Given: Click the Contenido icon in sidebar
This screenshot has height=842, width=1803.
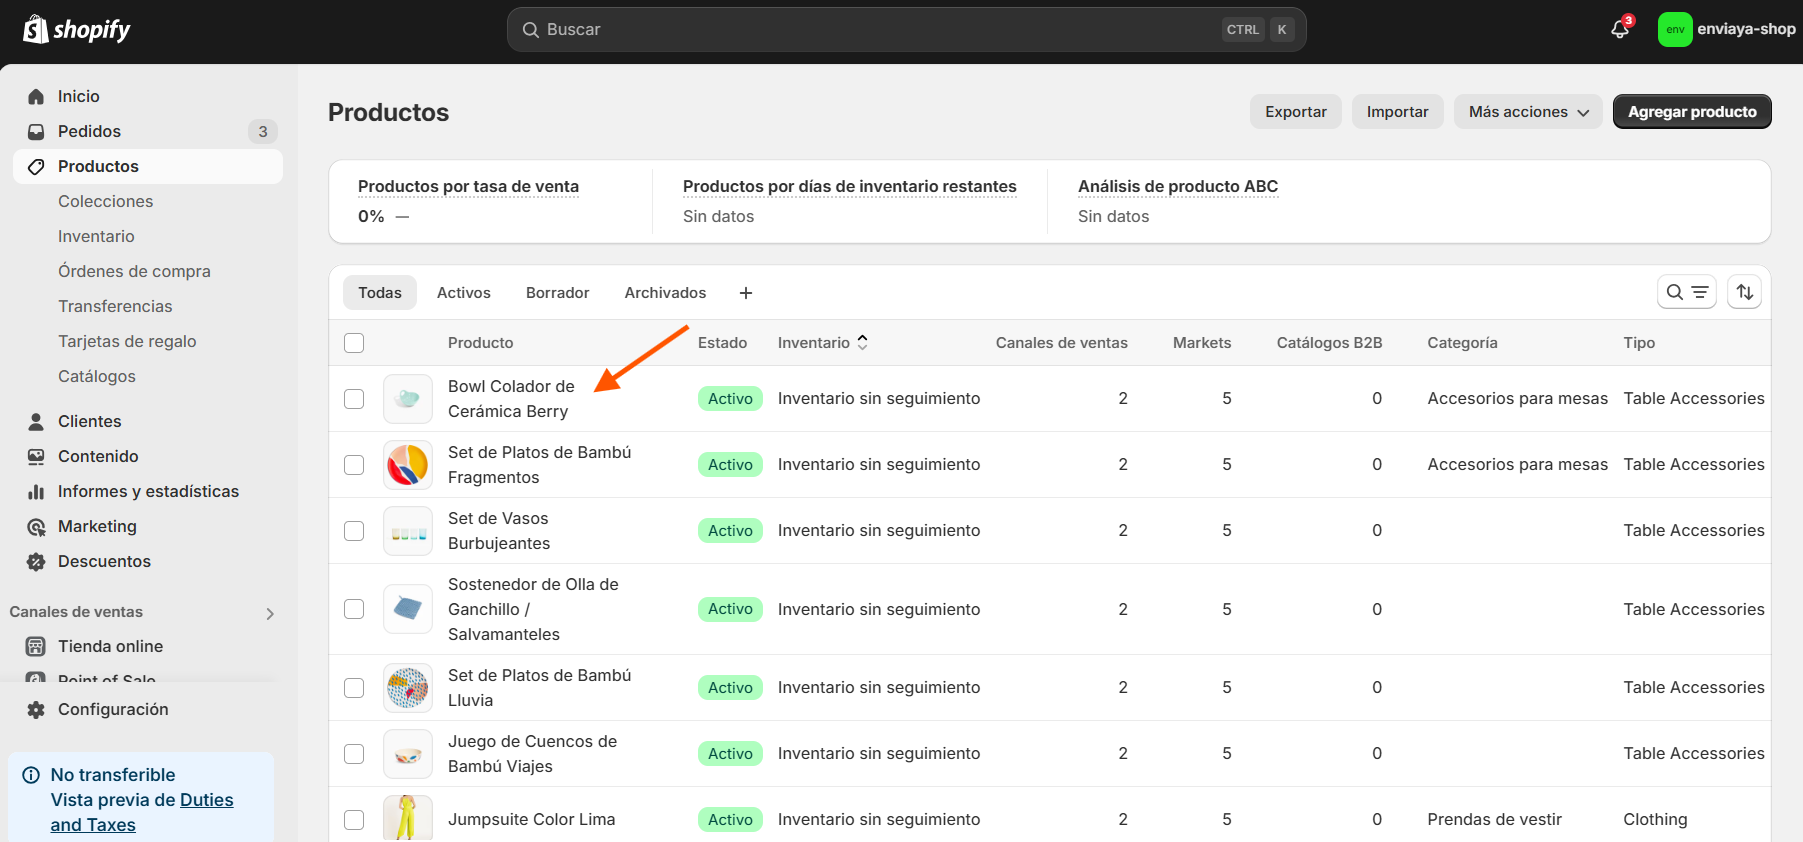Looking at the screenshot, I should [x=36, y=456].
